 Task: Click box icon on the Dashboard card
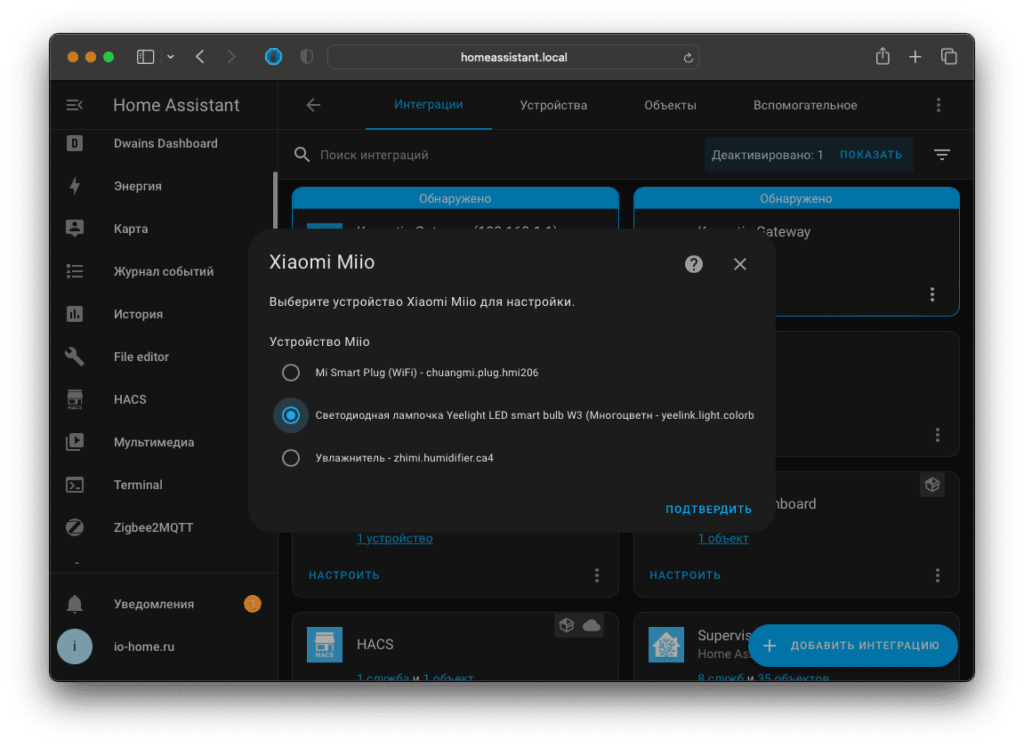932,485
